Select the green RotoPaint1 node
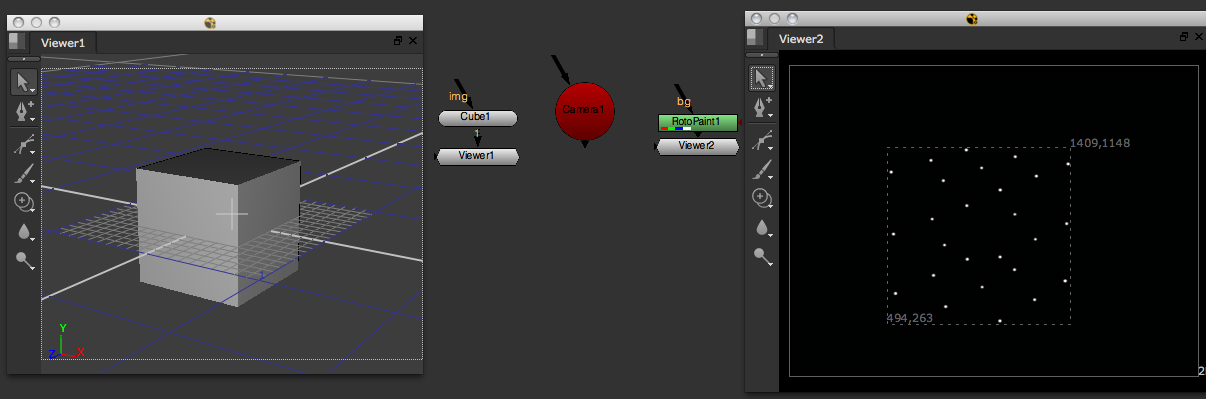 pyautogui.click(x=697, y=122)
